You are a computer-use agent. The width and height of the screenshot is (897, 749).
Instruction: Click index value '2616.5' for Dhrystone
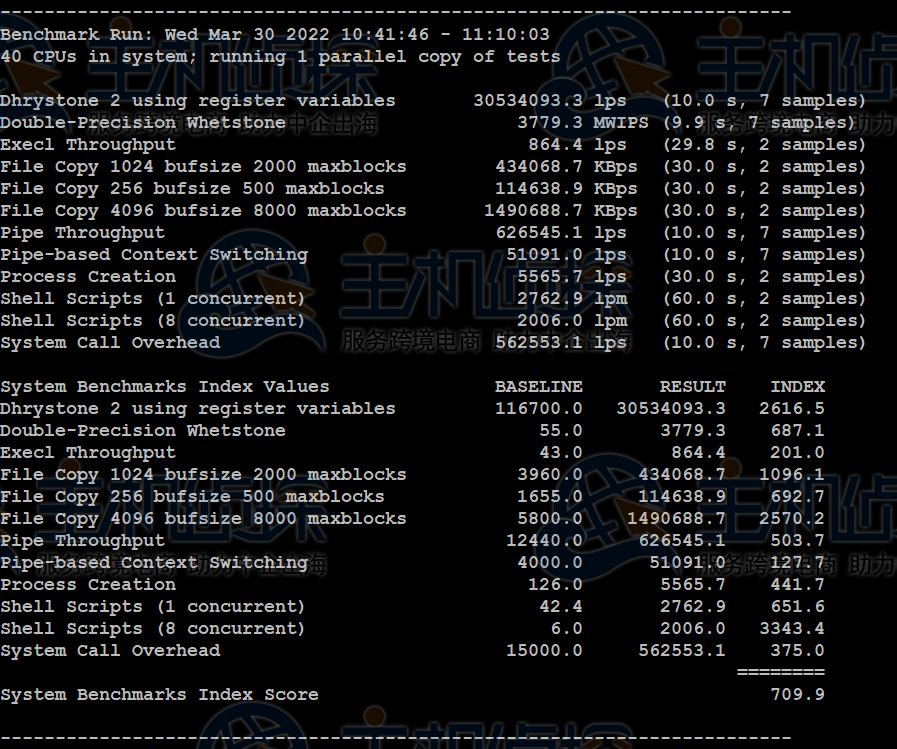click(792, 409)
